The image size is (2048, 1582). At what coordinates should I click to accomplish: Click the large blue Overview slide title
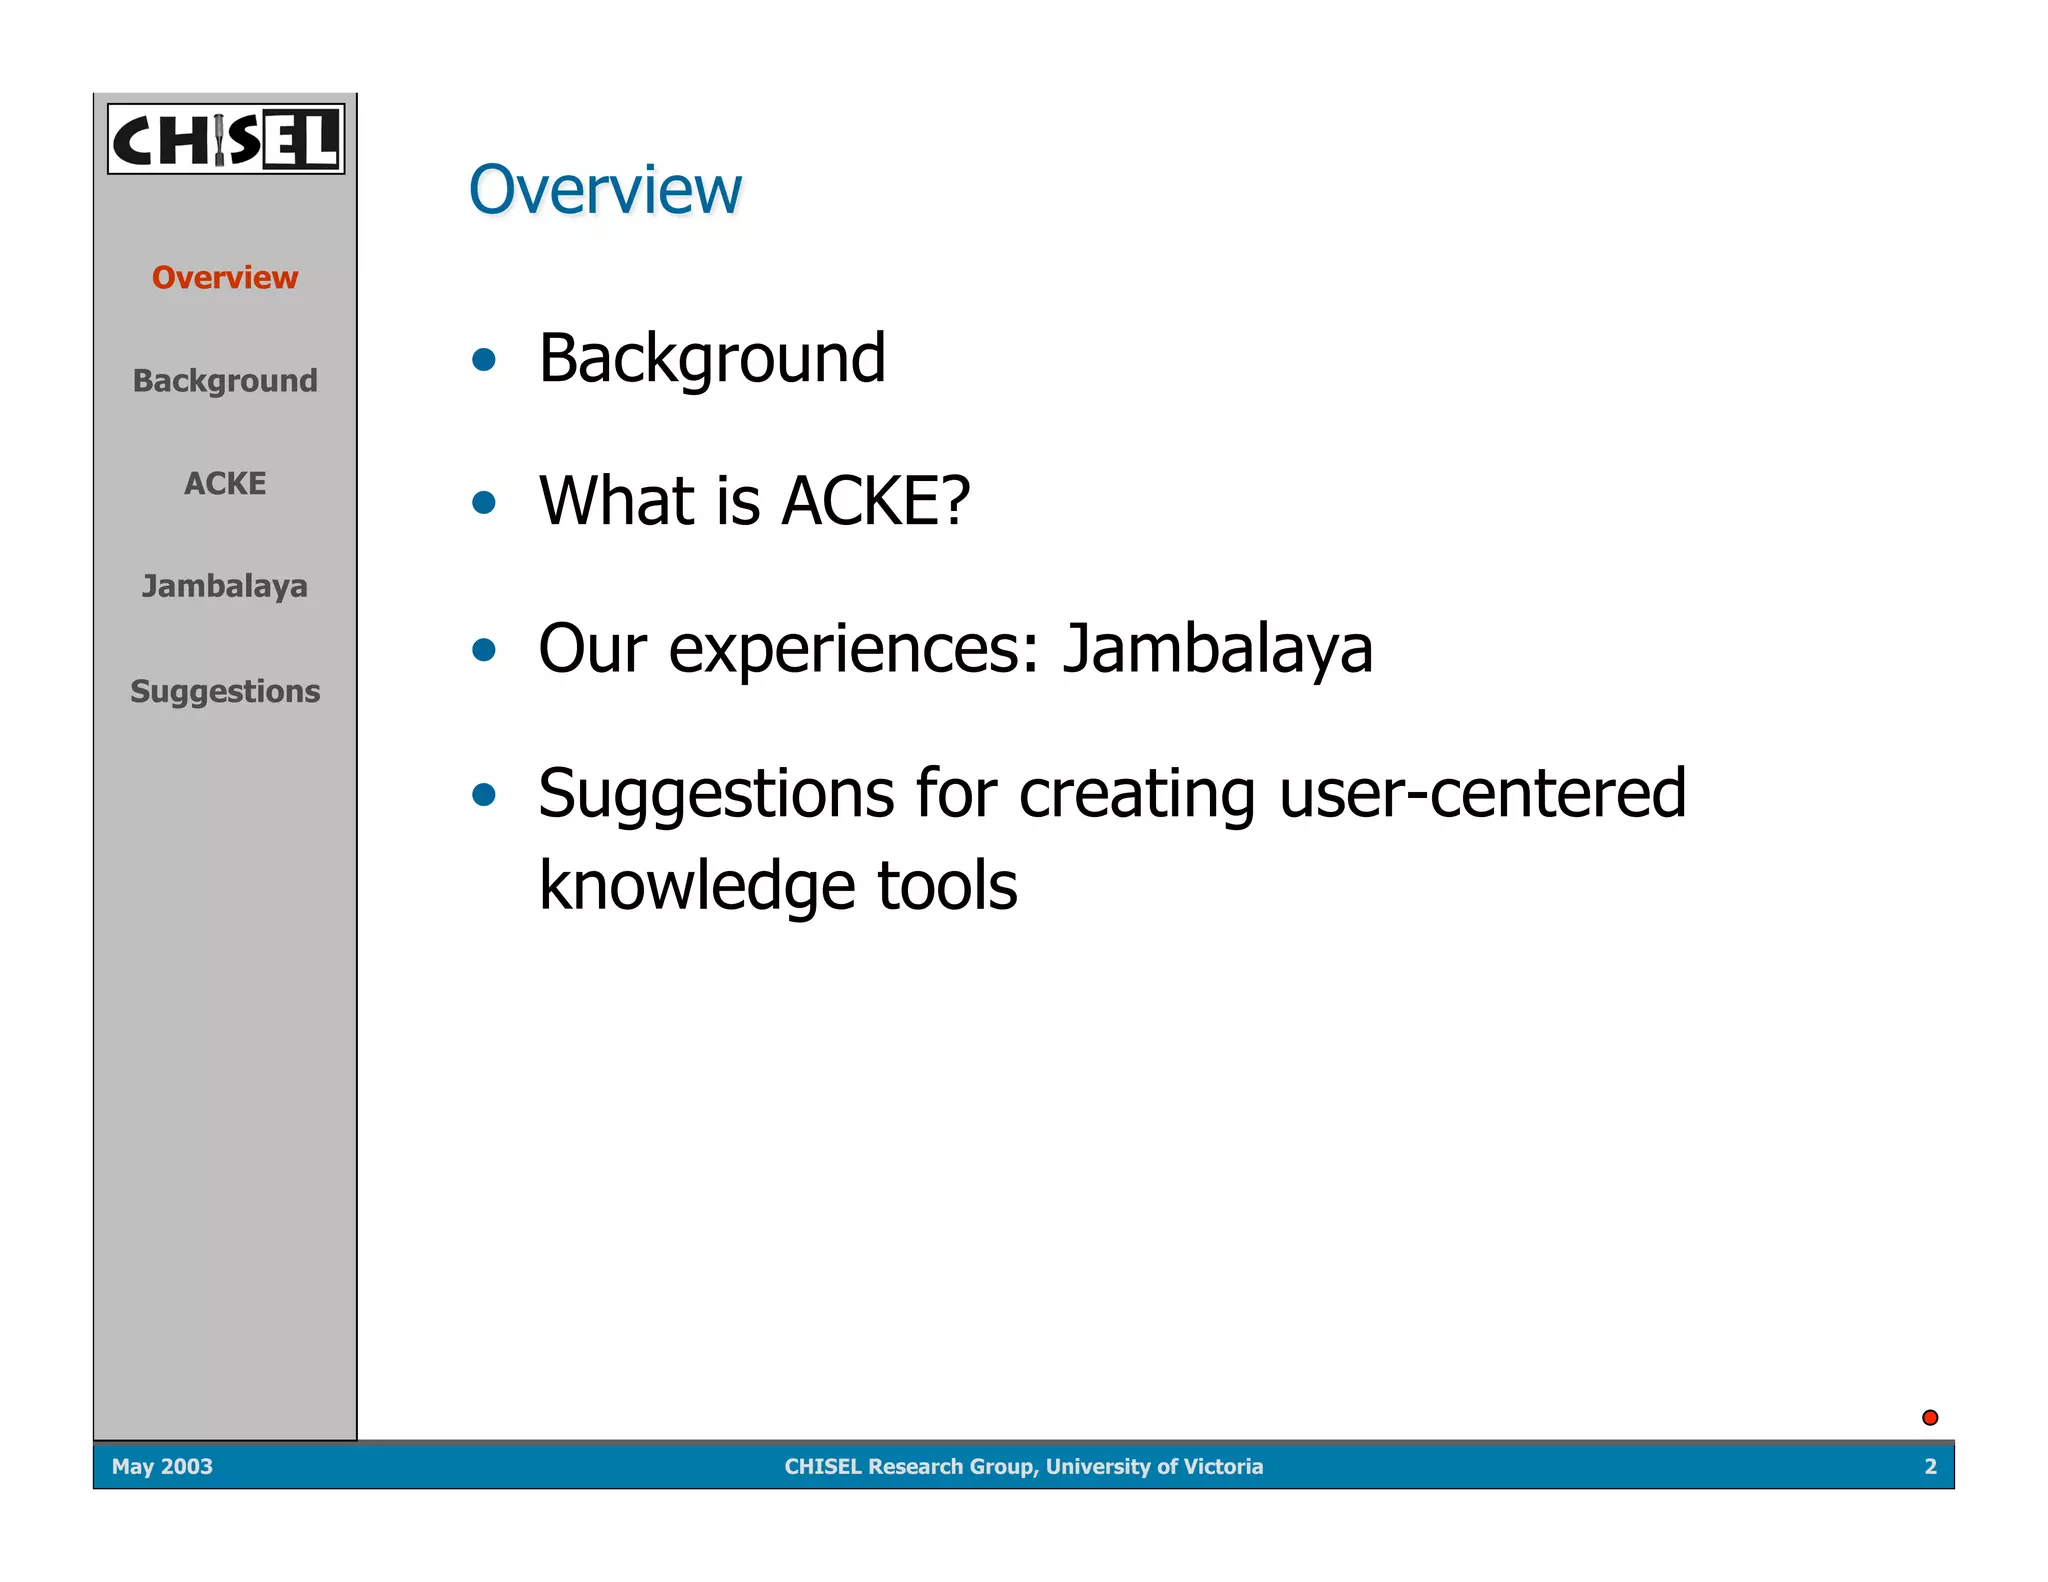(605, 189)
